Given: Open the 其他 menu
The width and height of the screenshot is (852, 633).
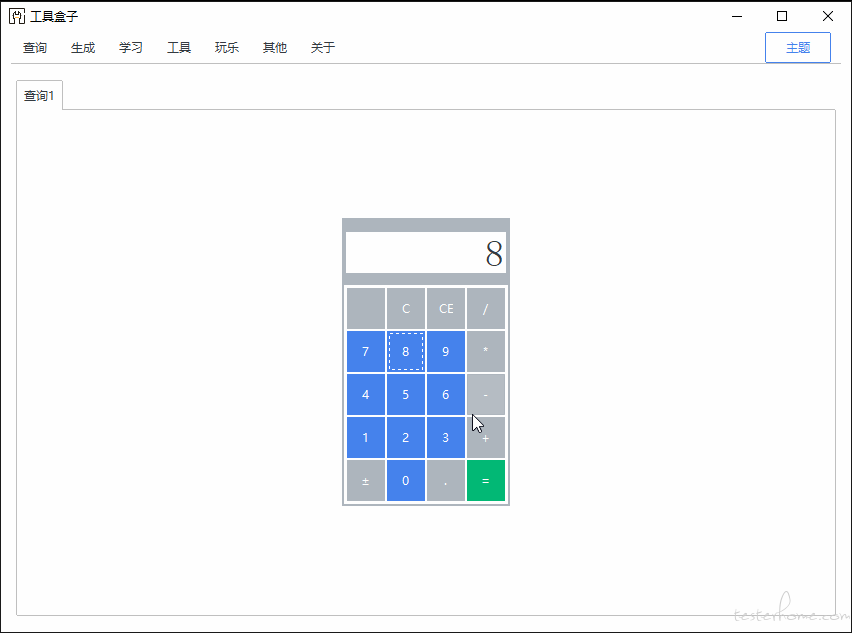Looking at the screenshot, I should tap(275, 48).
